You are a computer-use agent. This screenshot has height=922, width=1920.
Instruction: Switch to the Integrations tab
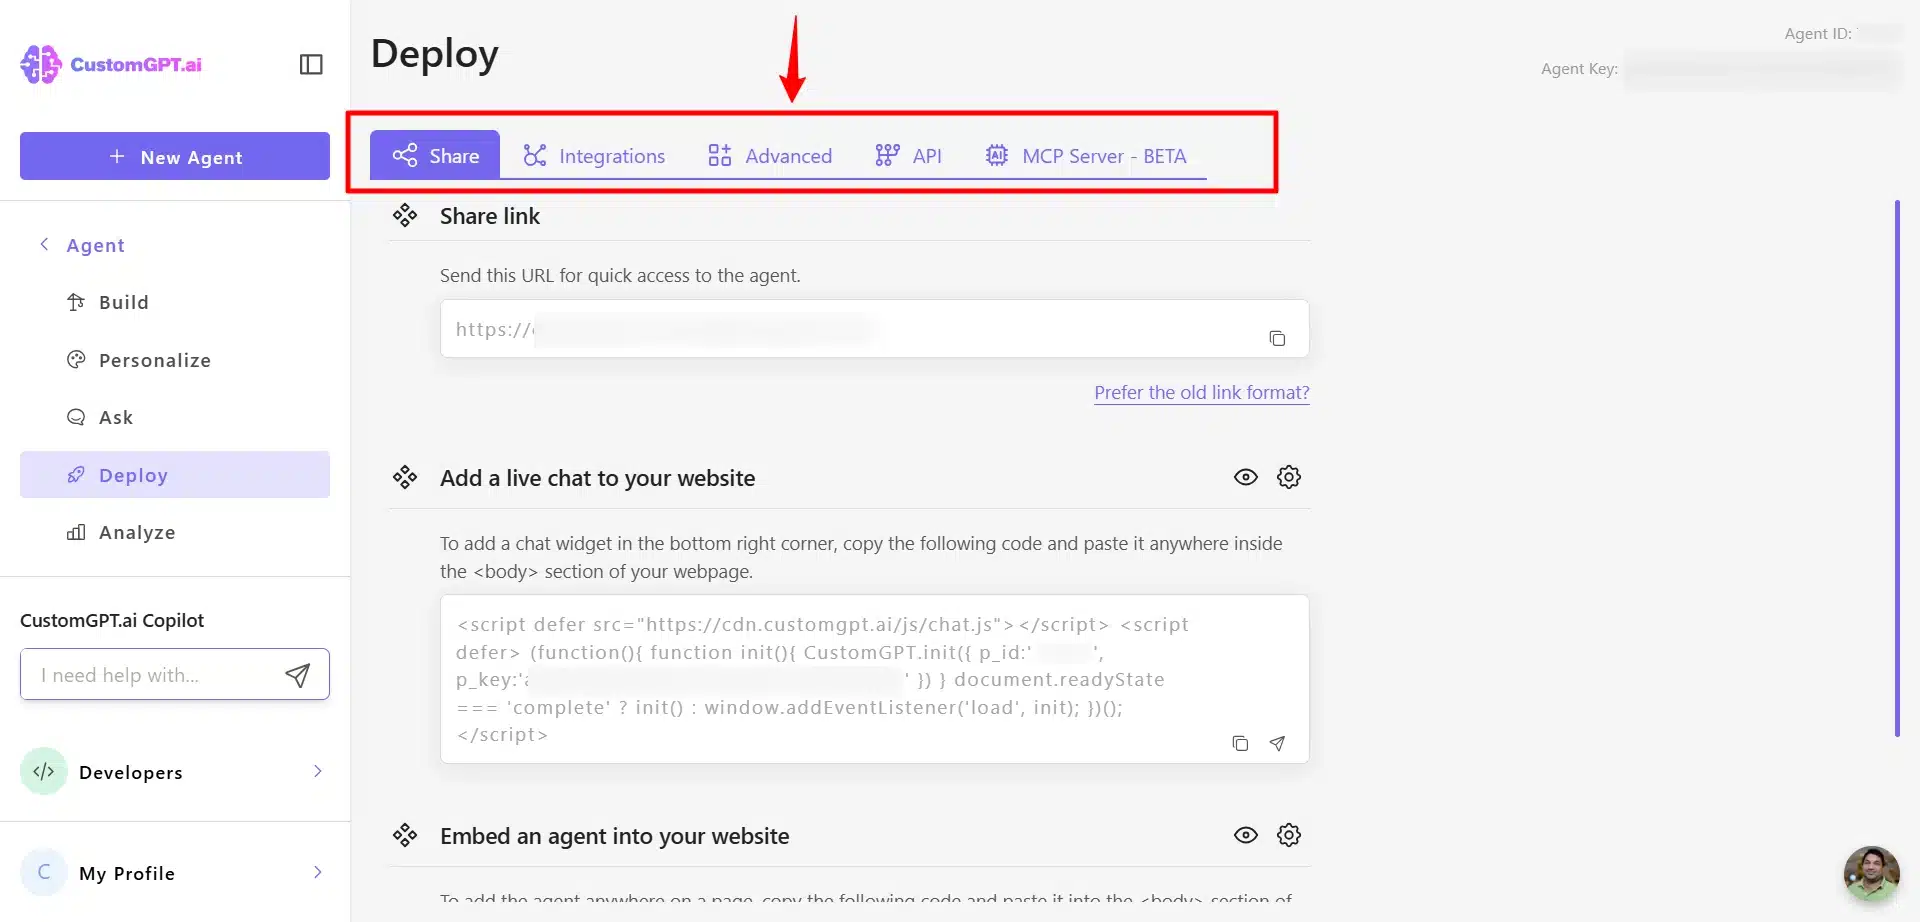594,155
